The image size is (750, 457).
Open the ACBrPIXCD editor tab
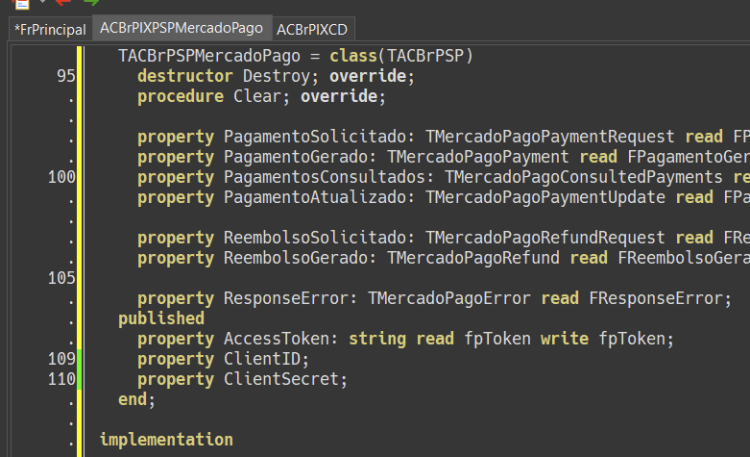pyautogui.click(x=312, y=30)
